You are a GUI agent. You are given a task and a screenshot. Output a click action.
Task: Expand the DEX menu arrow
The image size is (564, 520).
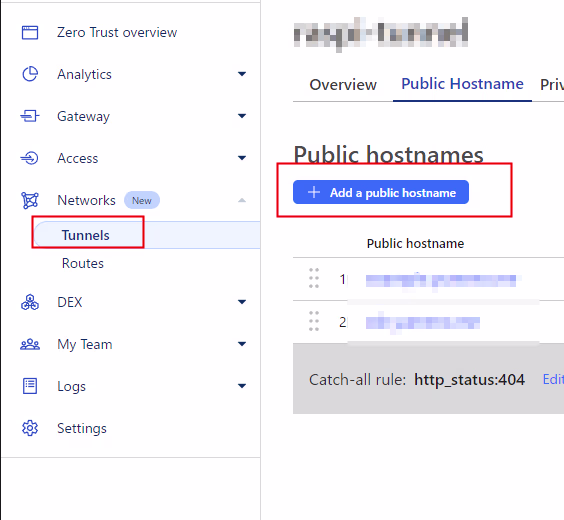tap(242, 302)
